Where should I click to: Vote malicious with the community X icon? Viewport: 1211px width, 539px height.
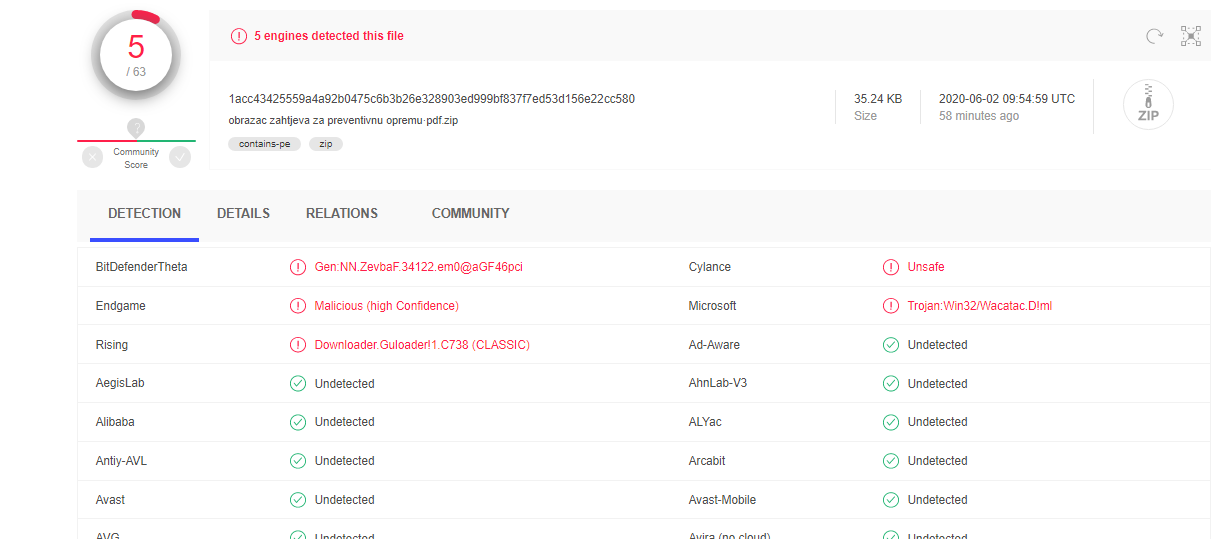[x=92, y=157]
